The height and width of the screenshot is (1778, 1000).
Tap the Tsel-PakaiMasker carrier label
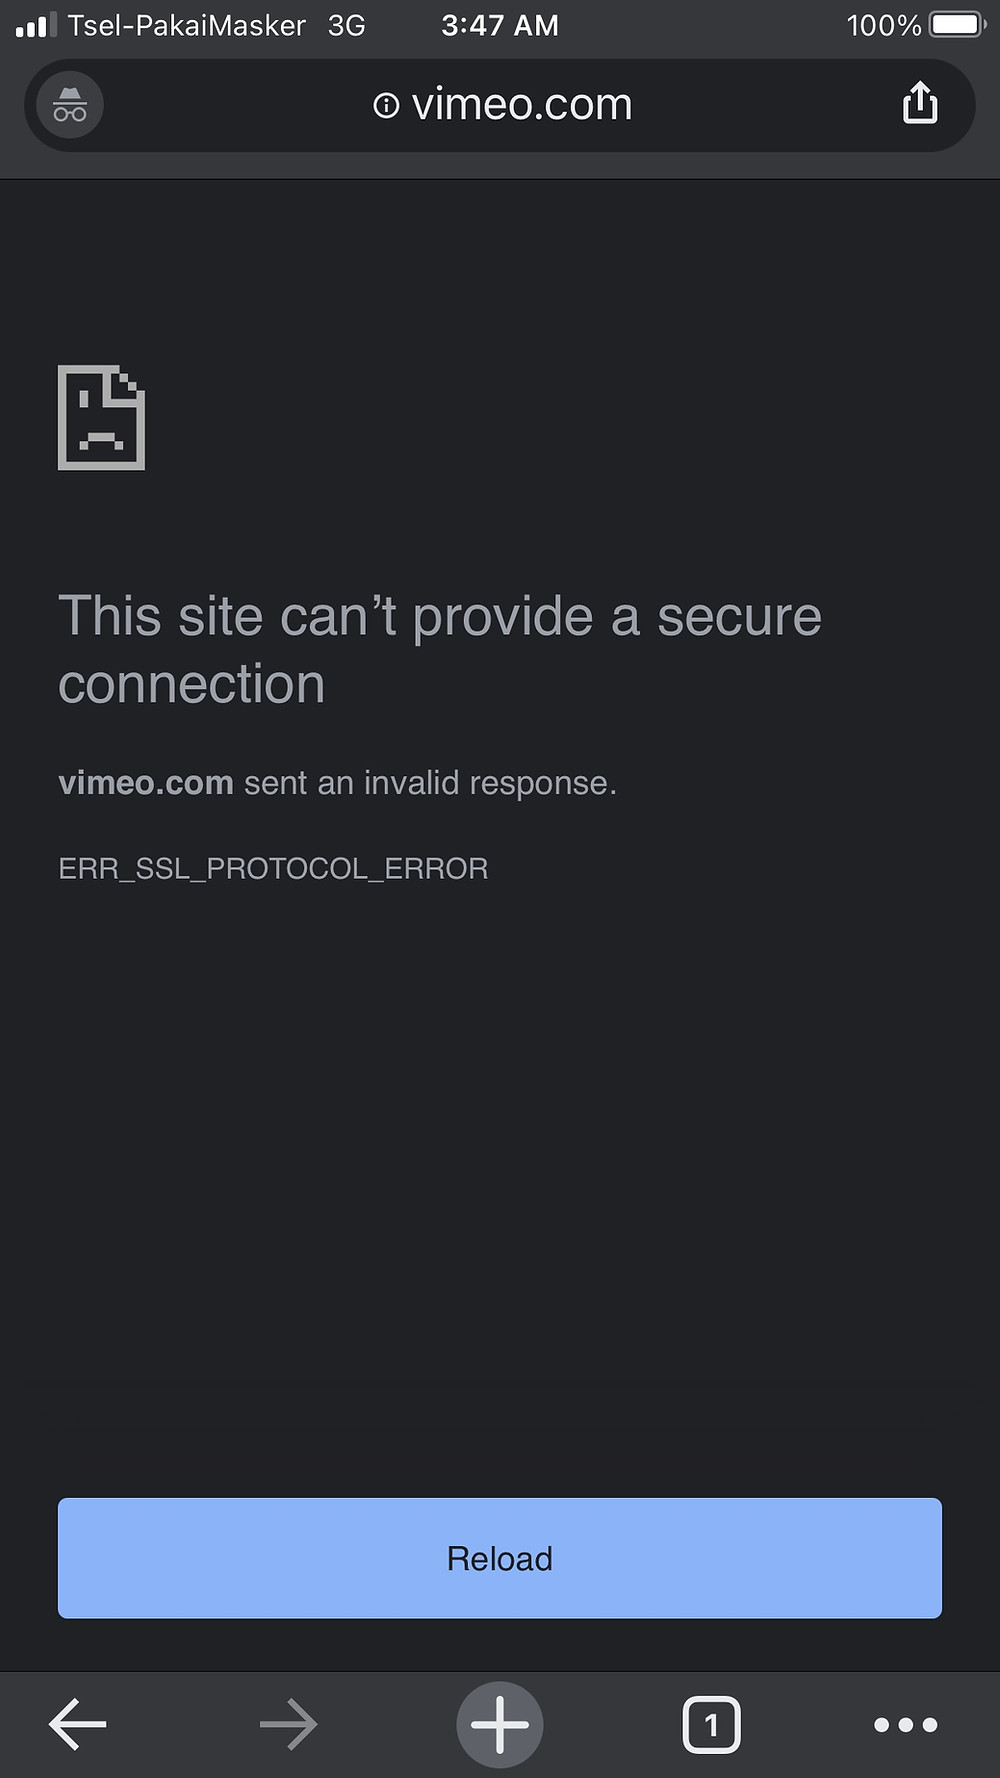point(187,25)
